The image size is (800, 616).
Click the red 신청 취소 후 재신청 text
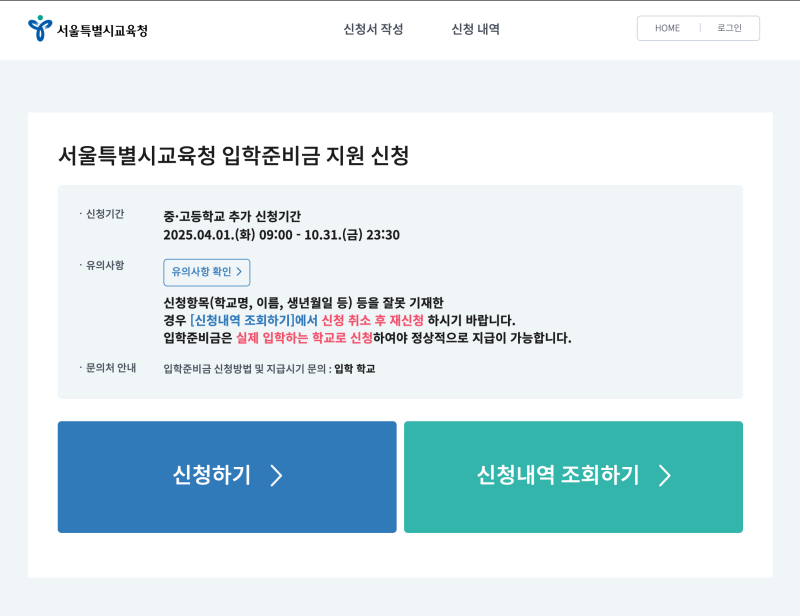click(372, 321)
